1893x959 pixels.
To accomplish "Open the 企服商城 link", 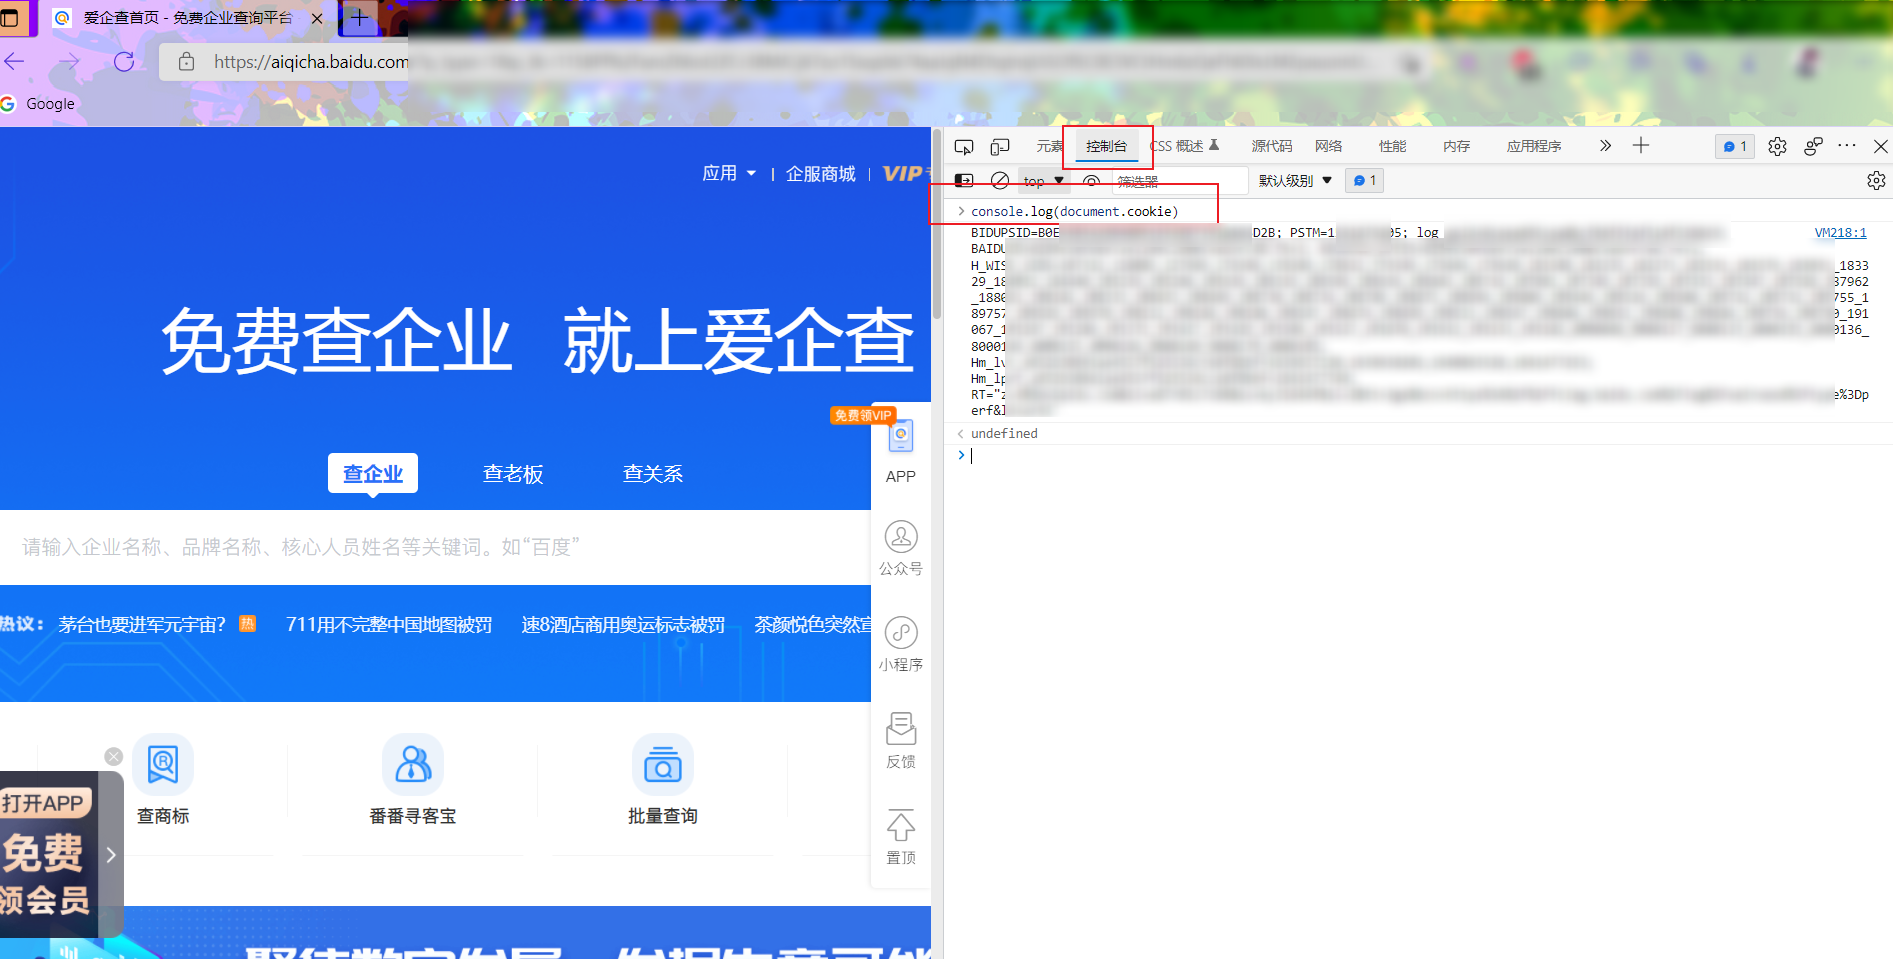I will (821, 174).
